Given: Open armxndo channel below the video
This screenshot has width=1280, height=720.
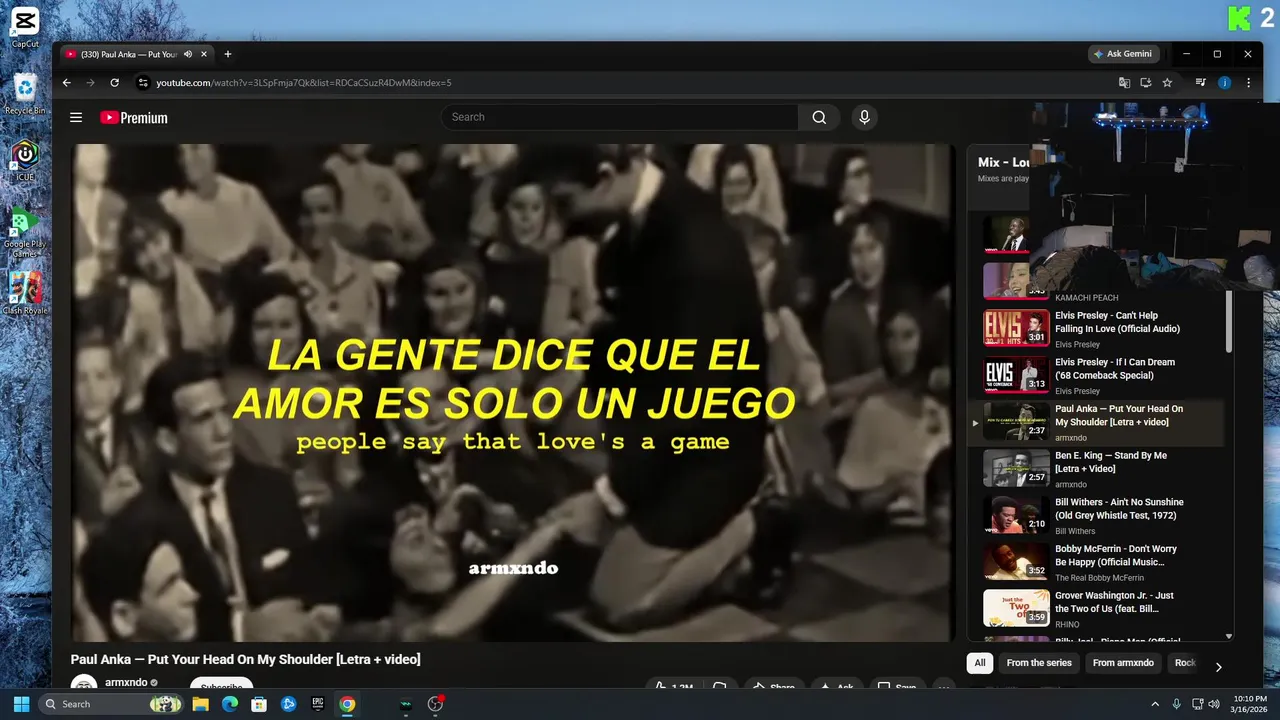Looking at the screenshot, I should [x=126, y=683].
